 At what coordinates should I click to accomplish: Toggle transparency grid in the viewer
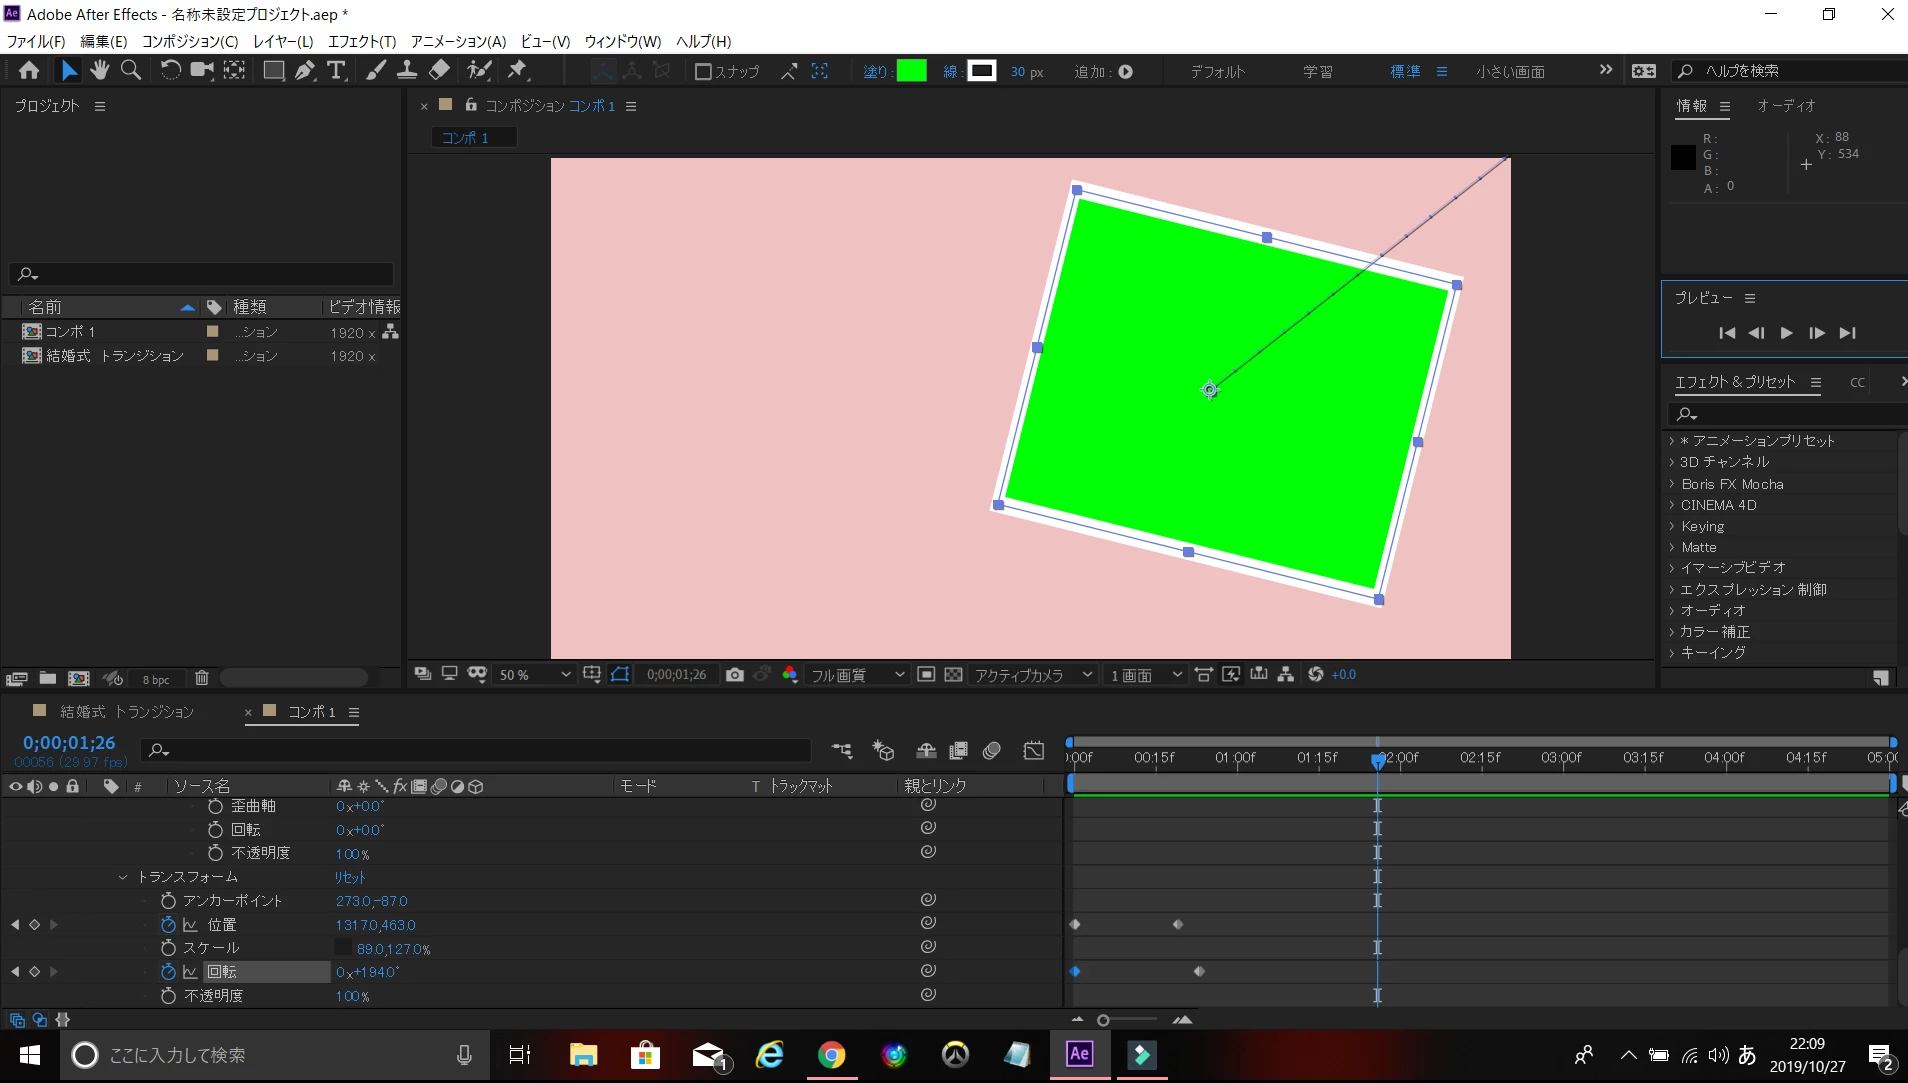pos(954,675)
